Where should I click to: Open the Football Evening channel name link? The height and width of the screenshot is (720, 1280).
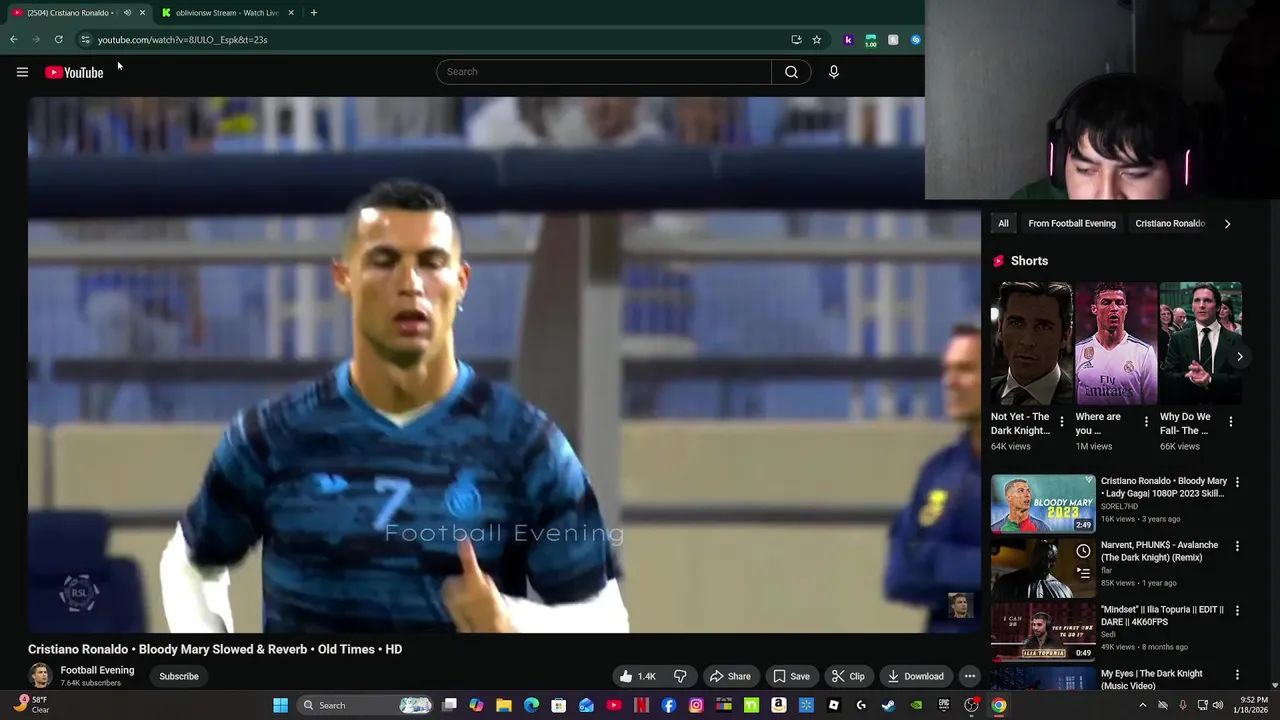pos(97,670)
